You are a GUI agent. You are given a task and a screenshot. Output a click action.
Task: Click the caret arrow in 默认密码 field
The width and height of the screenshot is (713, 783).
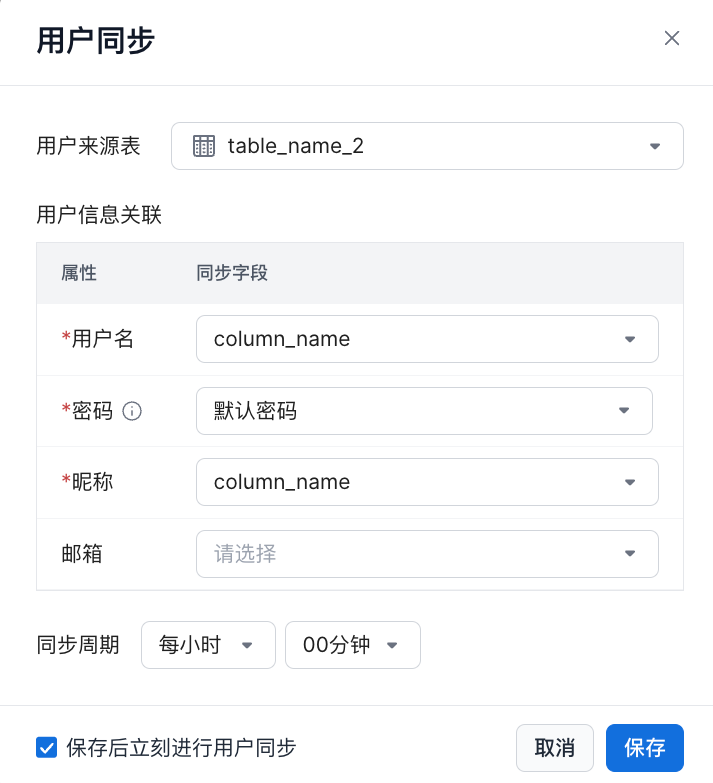tap(624, 411)
